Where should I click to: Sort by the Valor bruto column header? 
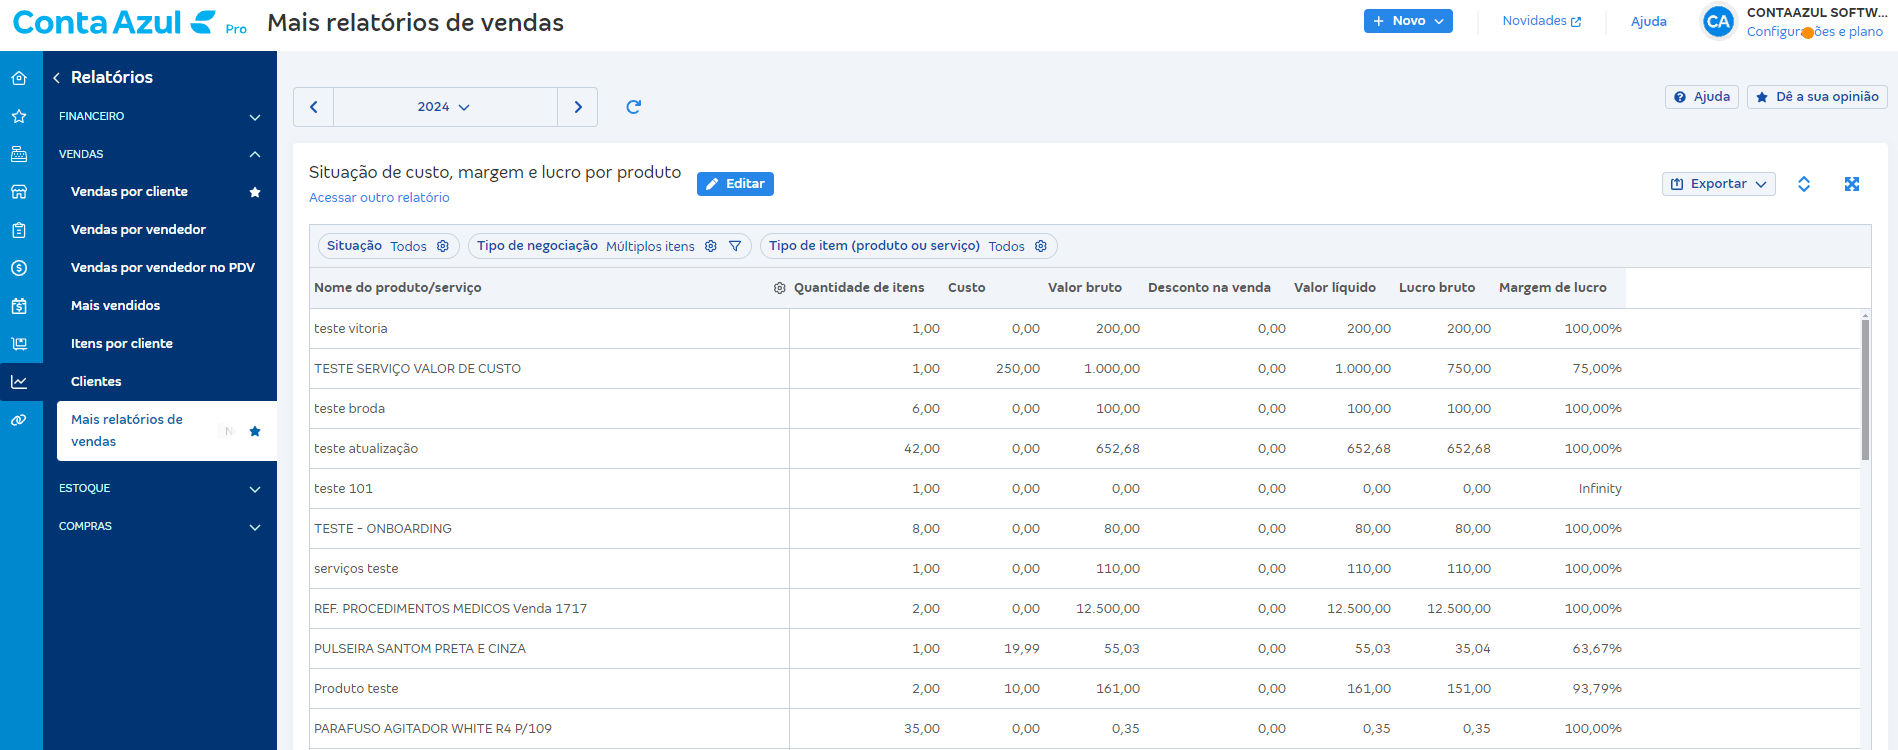tap(1084, 288)
